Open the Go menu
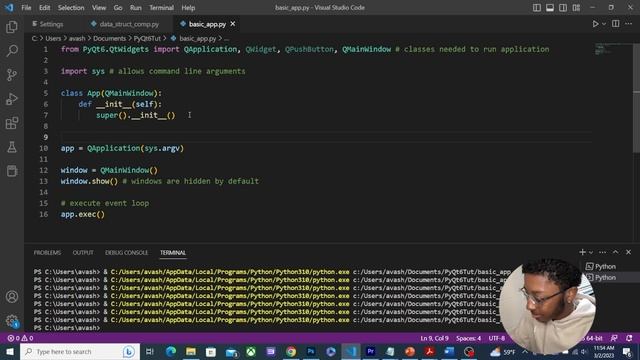Image resolution: width=640 pixels, height=360 pixels. [x=118, y=8]
